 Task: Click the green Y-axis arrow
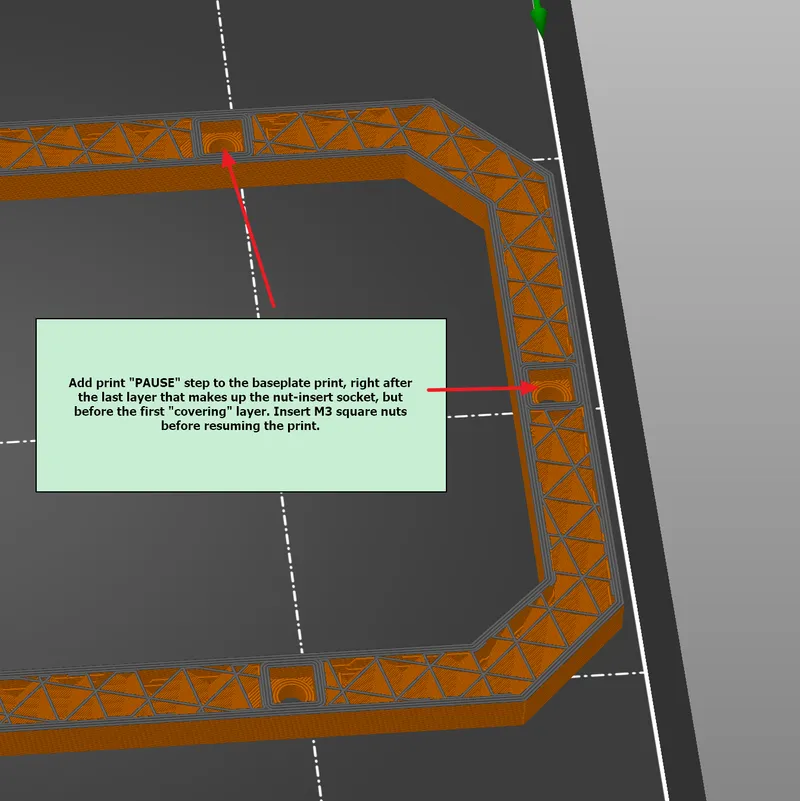point(538,18)
